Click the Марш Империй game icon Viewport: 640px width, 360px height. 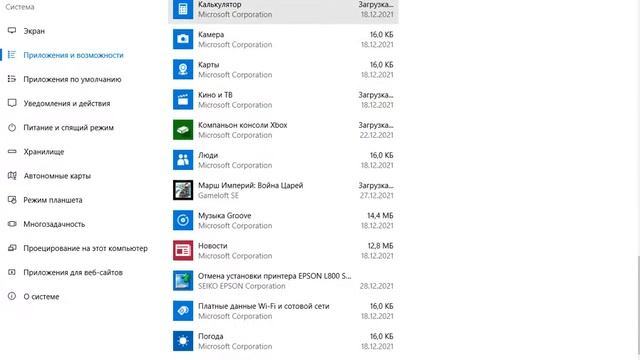pyautogui.click(x=183, y=190)
